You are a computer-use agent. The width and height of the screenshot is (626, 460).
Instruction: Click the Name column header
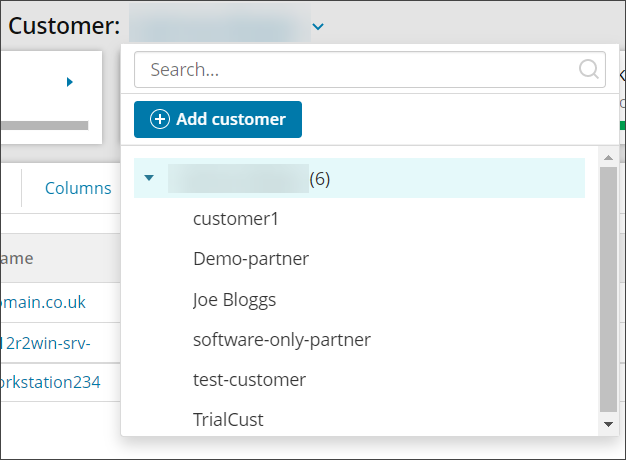pos(17,258)
